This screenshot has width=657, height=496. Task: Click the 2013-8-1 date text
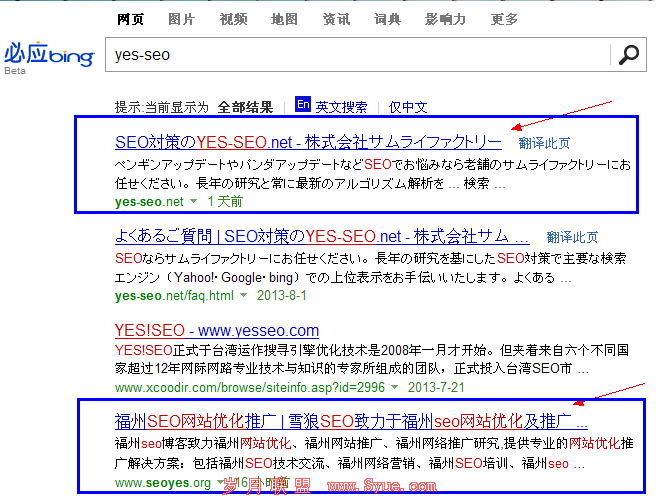(282, 295)
